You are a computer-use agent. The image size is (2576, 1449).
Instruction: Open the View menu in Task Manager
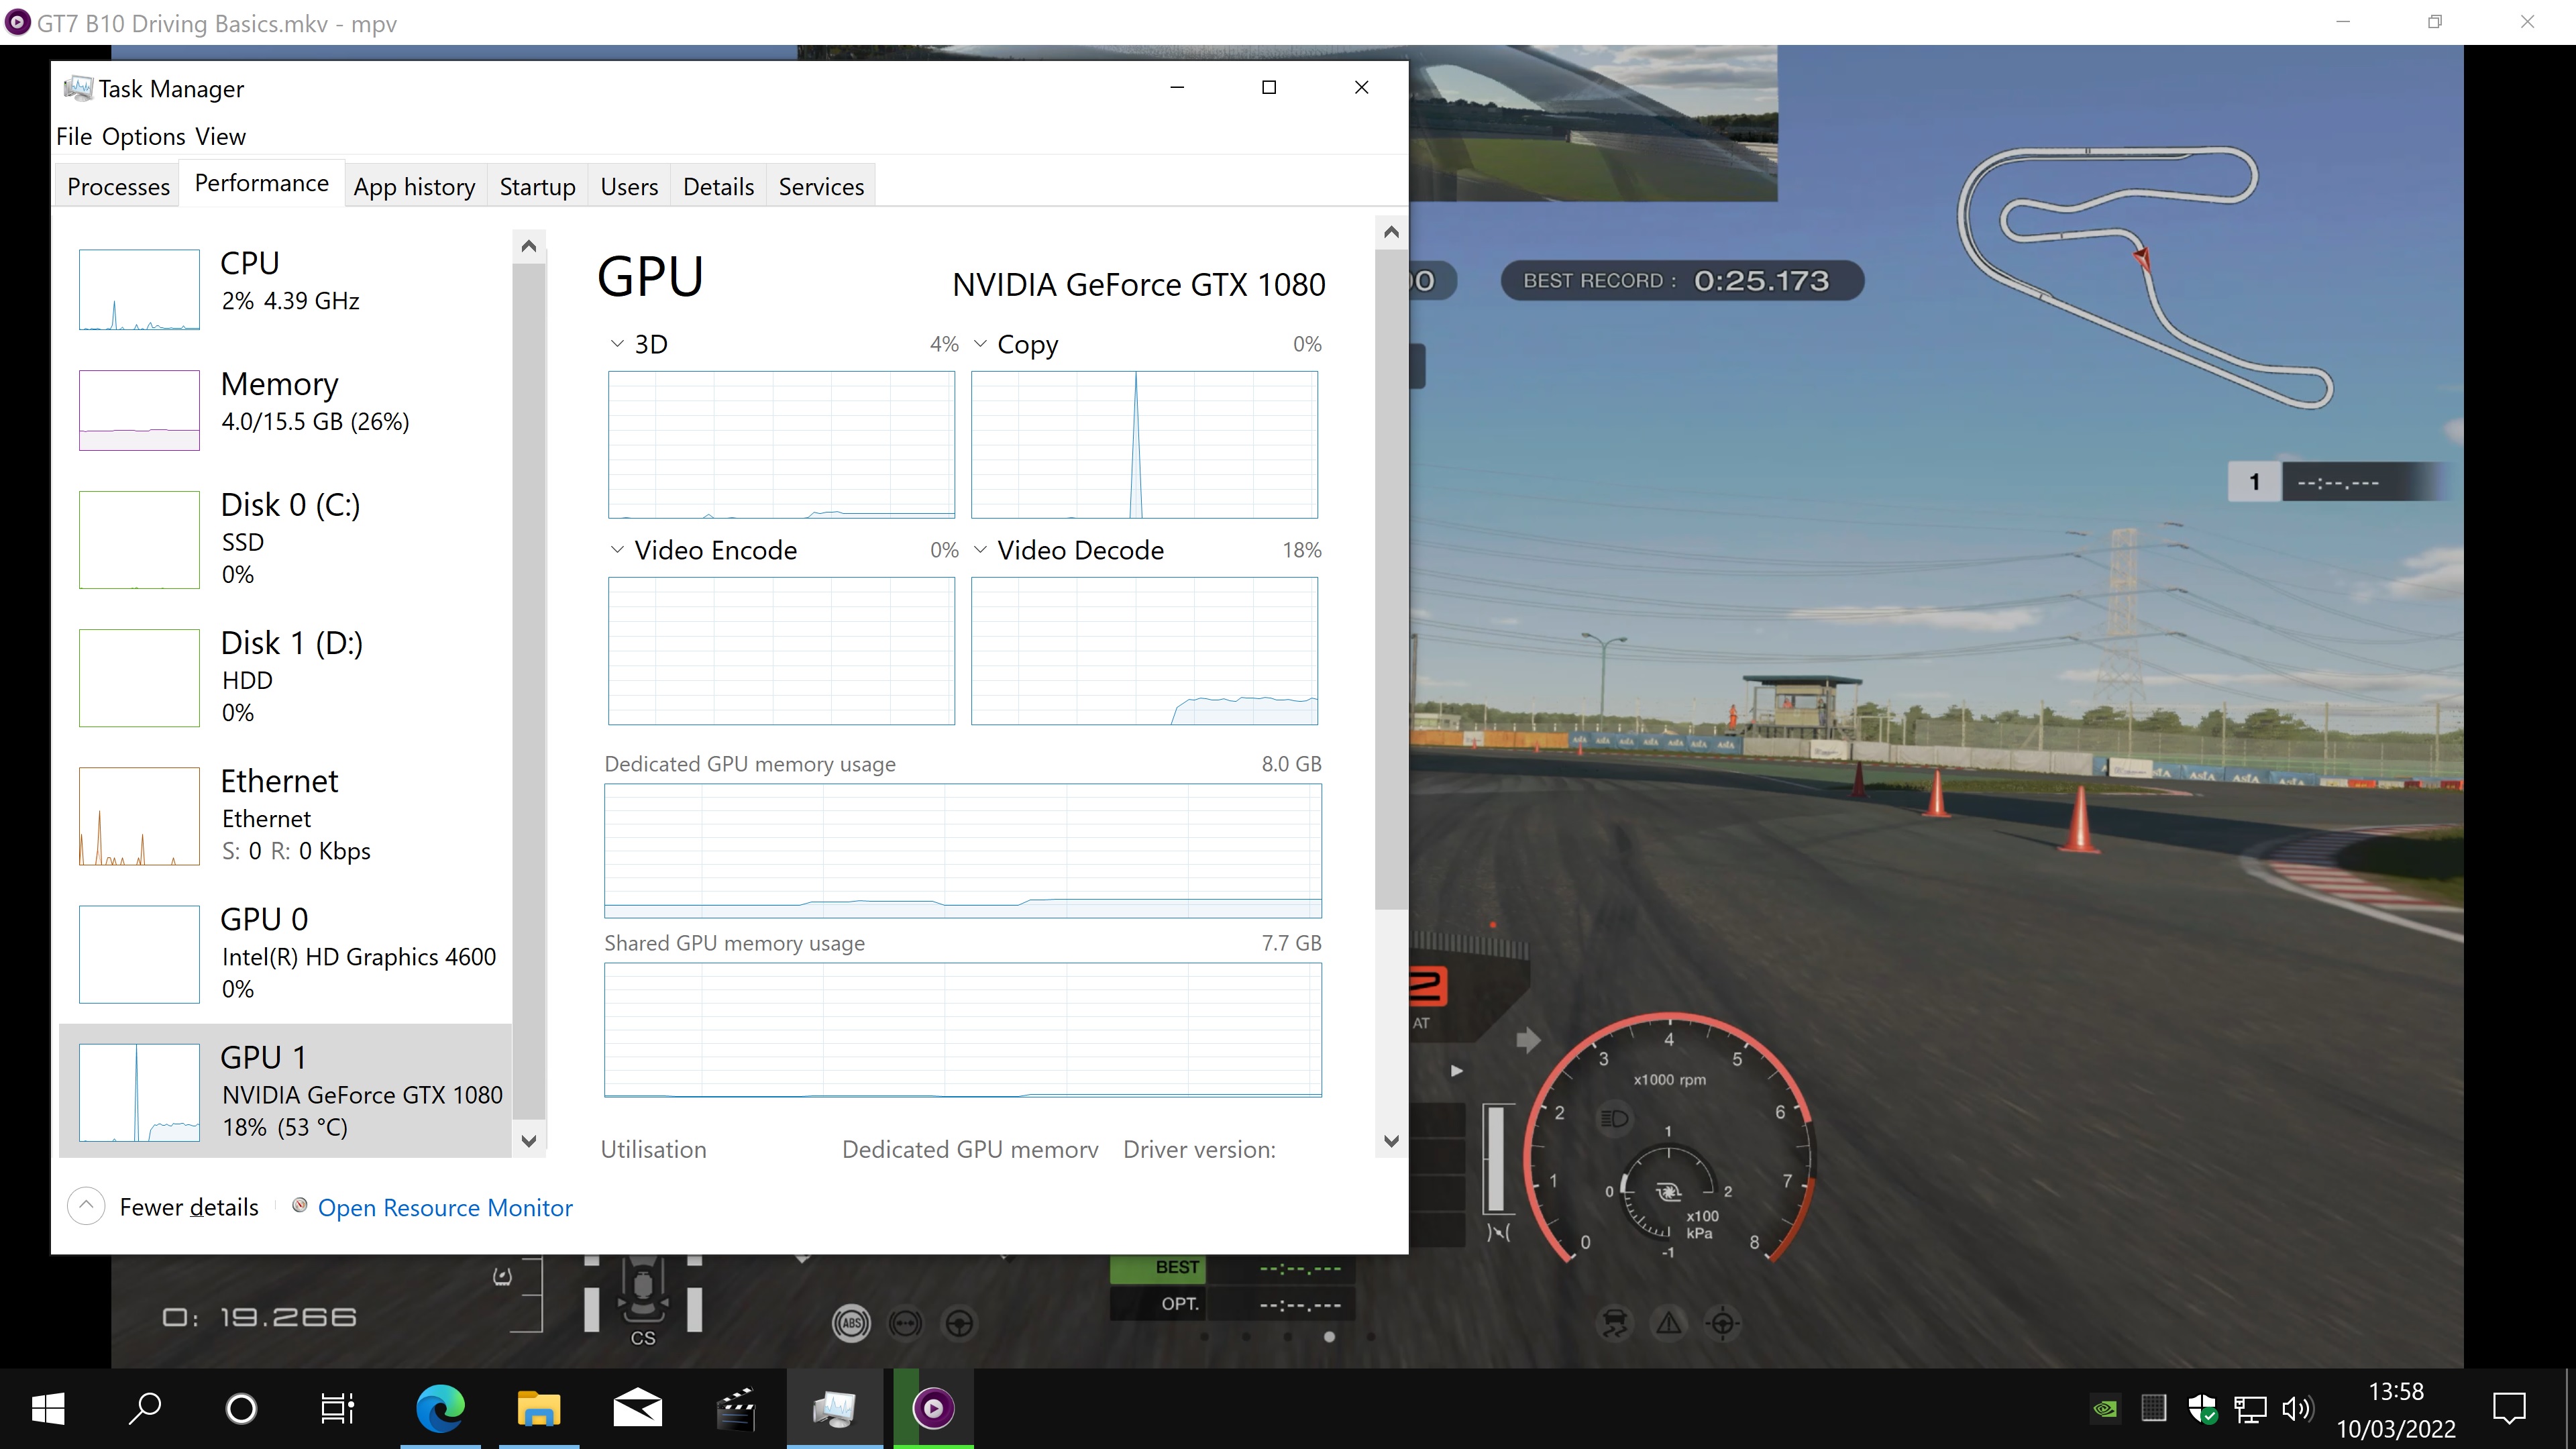(x=220, y=136)
